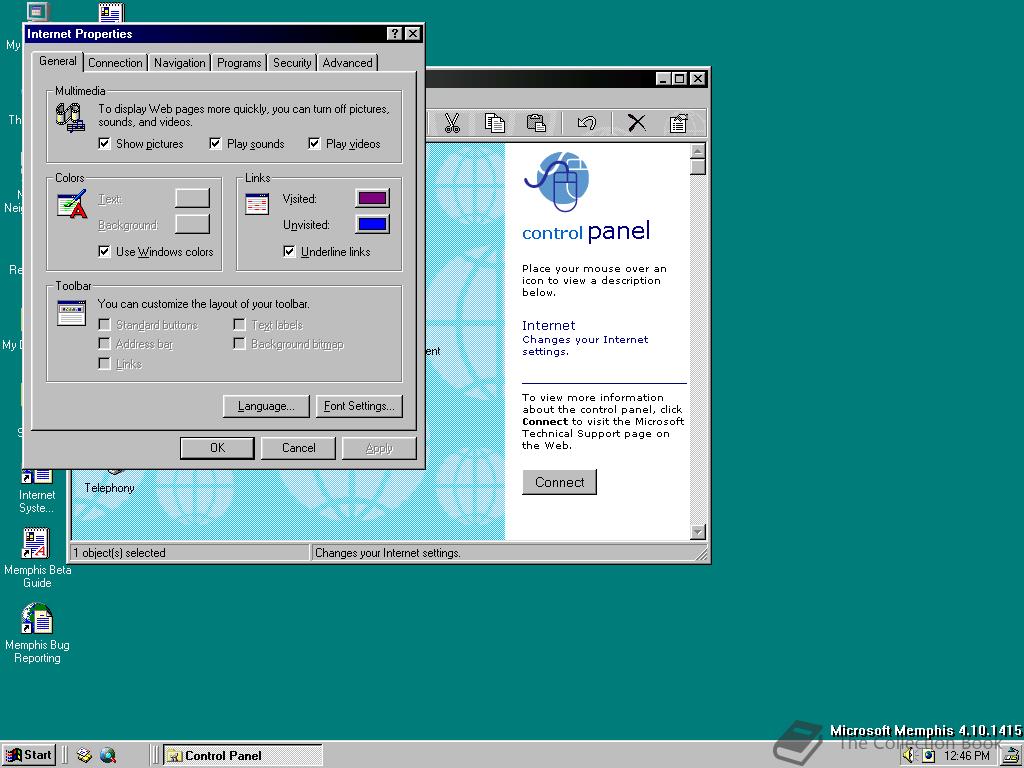Click the Toolbar section window icon

tap(71, 313)
